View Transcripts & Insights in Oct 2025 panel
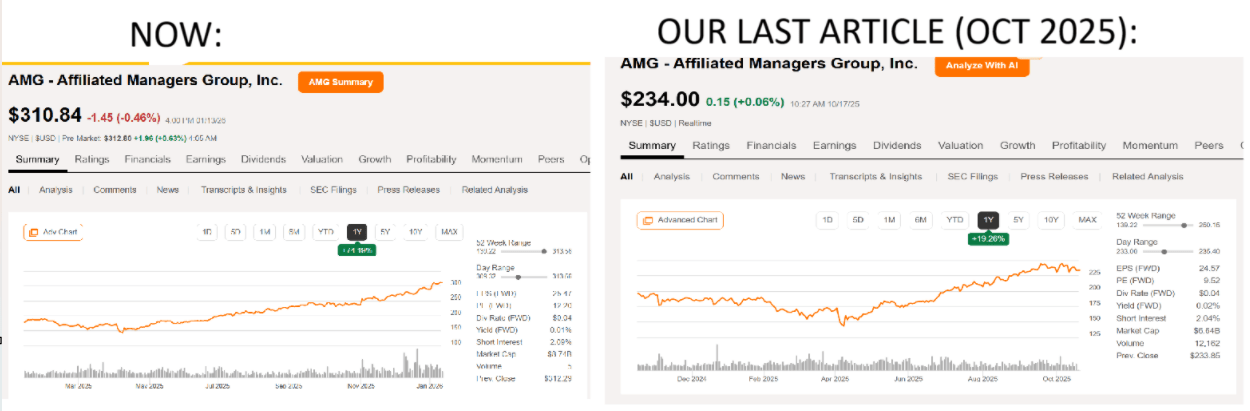1250x411 pixels. coord(875,176)
